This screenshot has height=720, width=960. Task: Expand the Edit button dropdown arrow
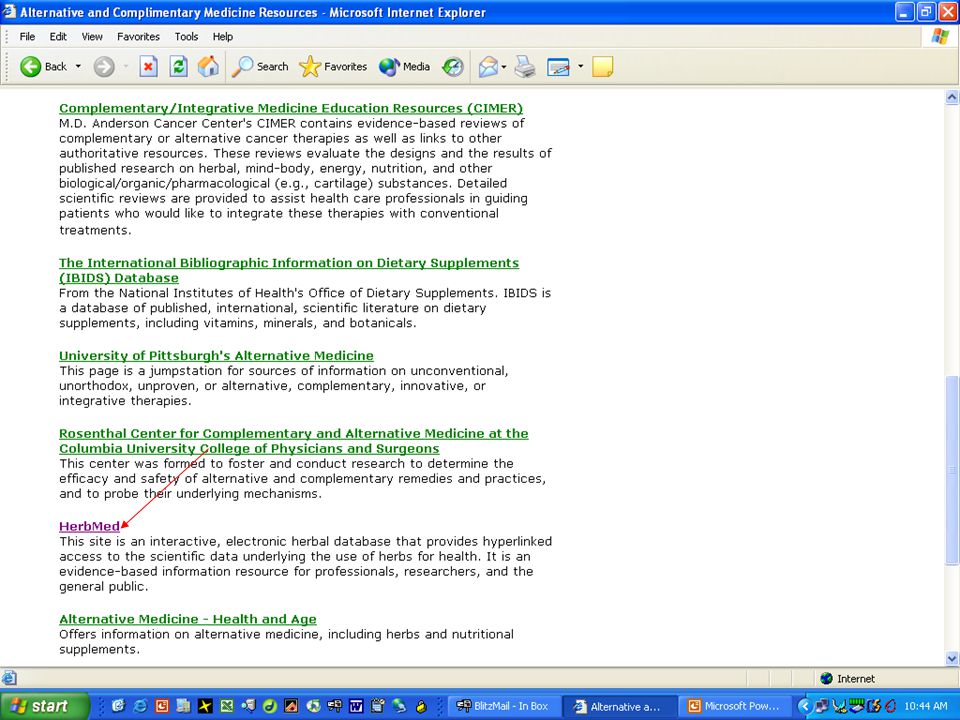(580, 66)
